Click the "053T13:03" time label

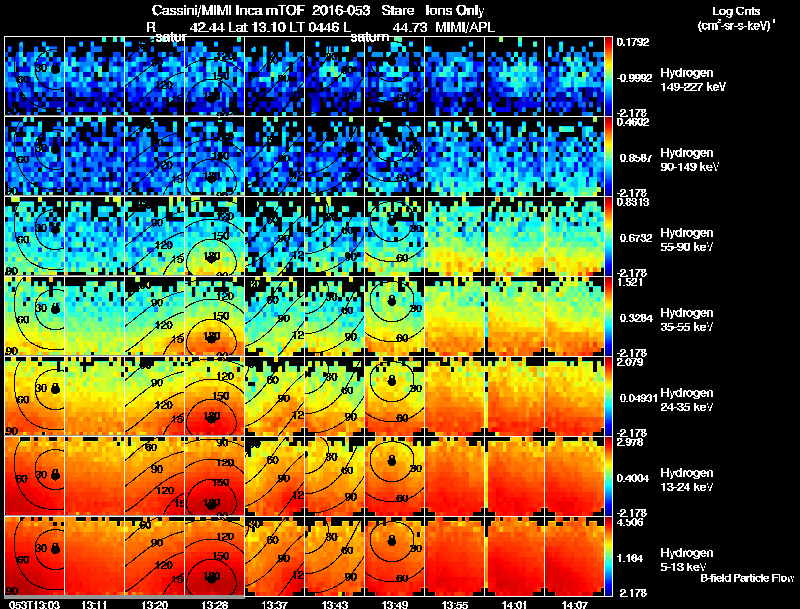click(34, 604)
